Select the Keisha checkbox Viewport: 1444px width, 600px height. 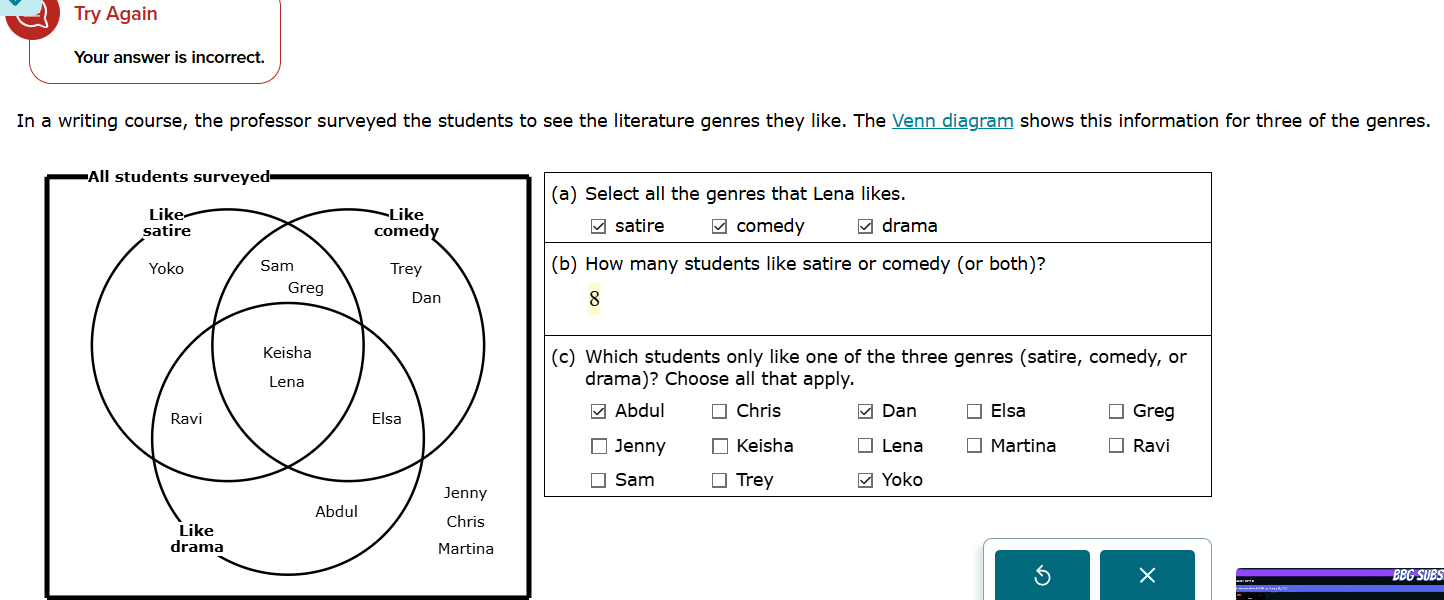coord(718,445)
